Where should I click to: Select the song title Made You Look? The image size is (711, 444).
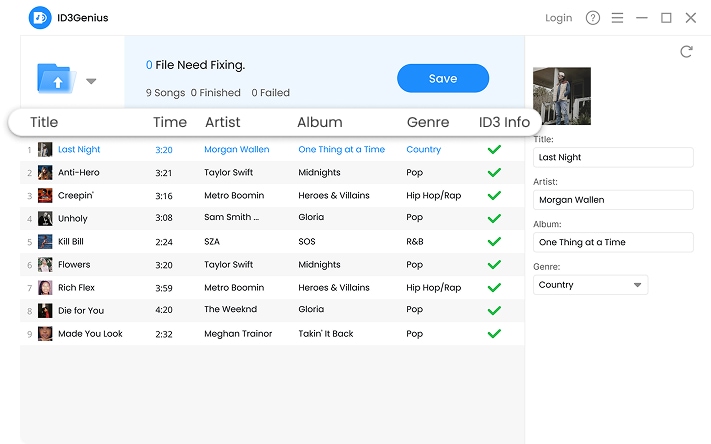click(x=90, y=334)
